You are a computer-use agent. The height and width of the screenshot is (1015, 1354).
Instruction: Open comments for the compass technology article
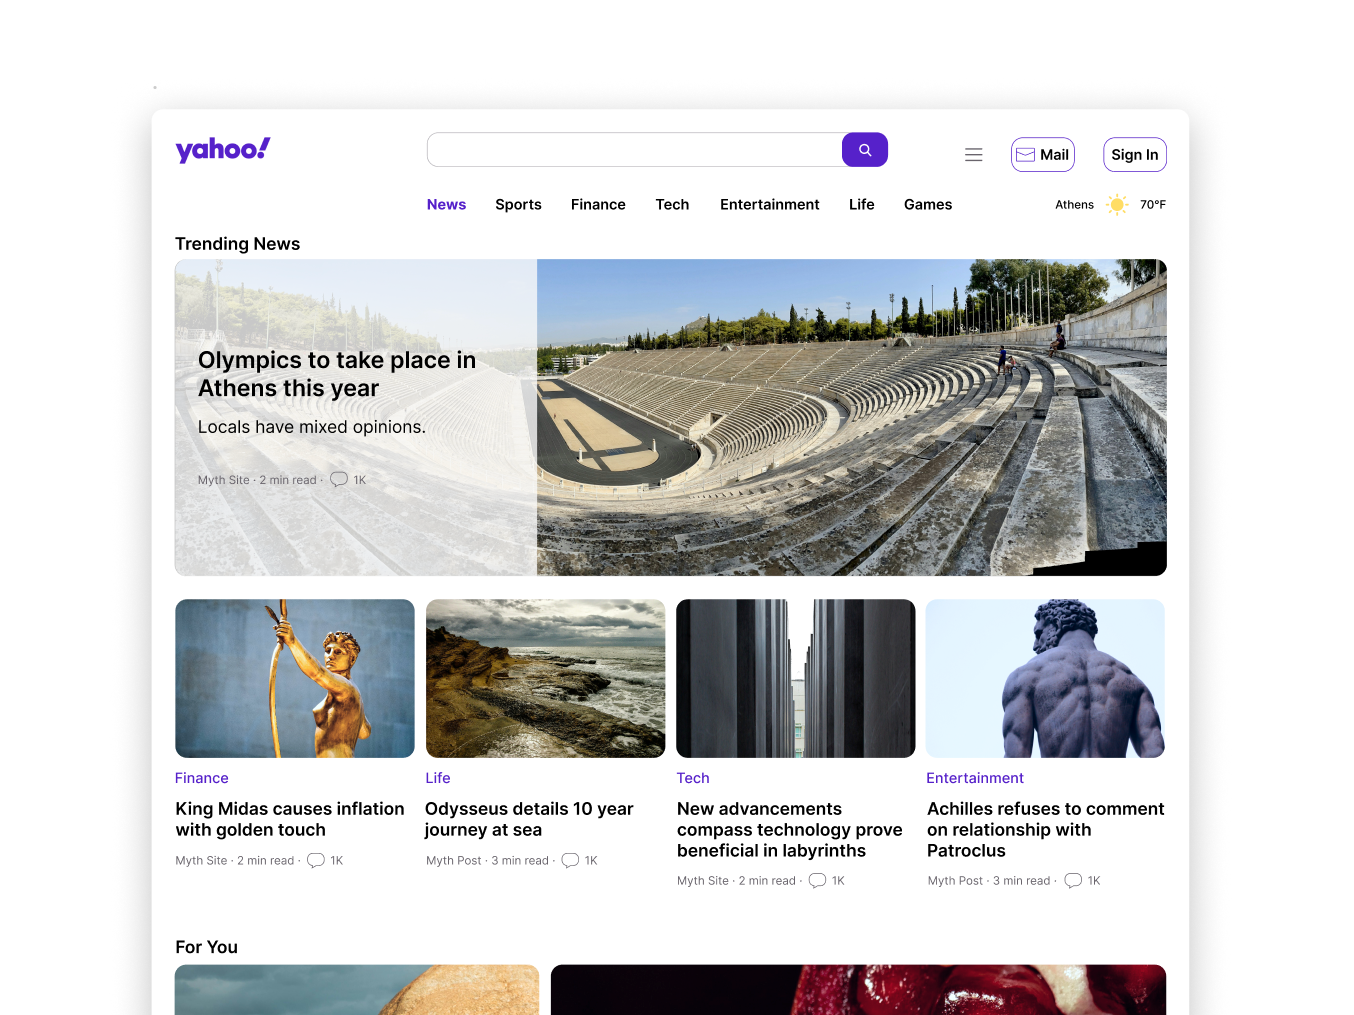817,881
